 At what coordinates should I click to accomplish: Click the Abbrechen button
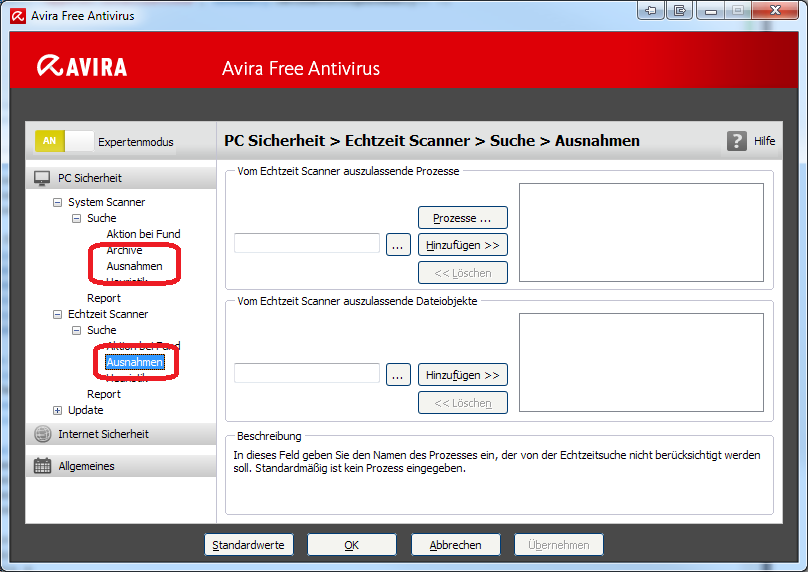point(456,545)
